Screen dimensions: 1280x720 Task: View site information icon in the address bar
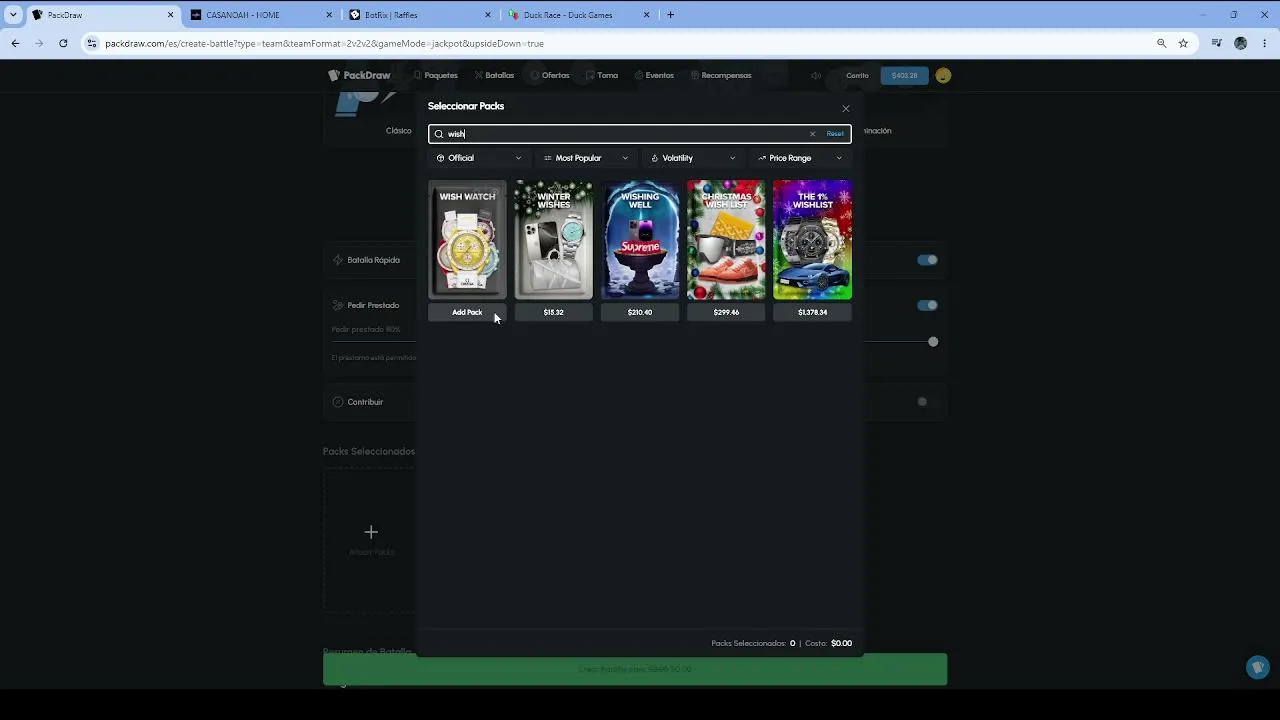92,44
